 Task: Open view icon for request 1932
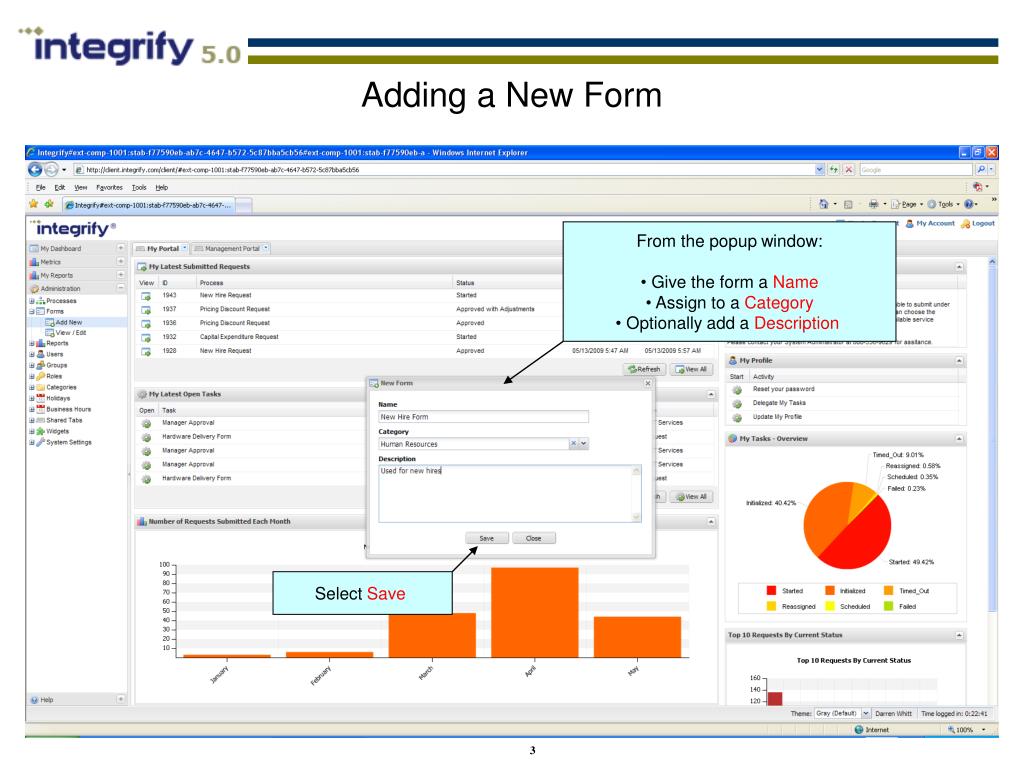[x=146, y=338]
